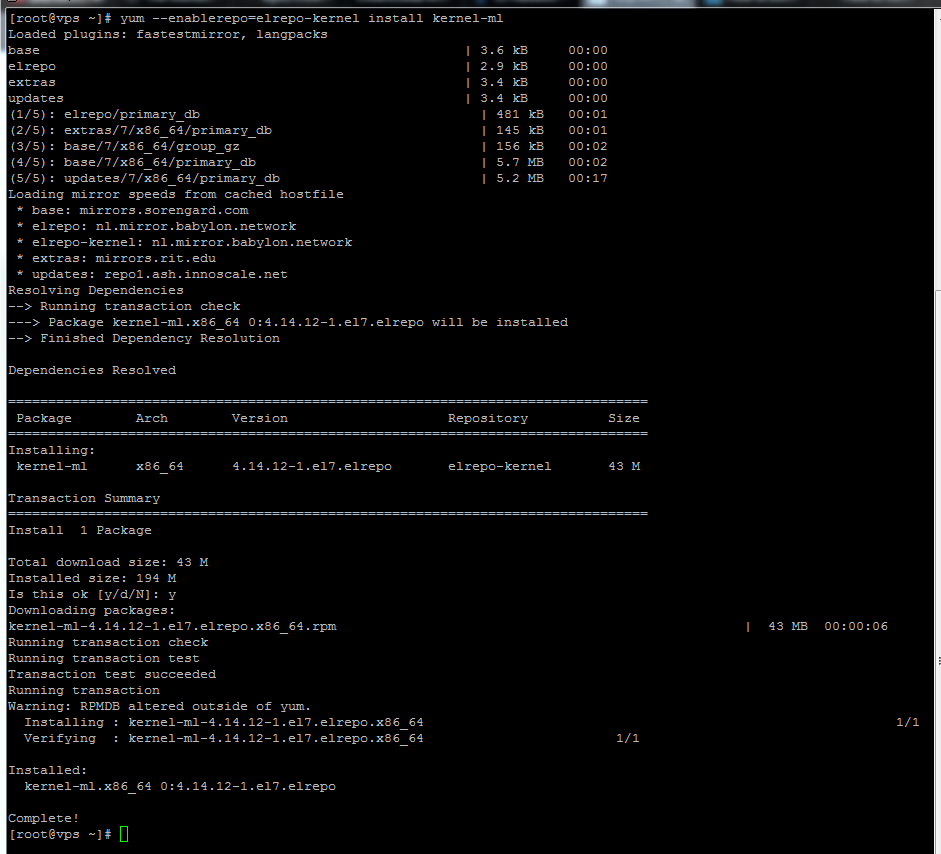The image size is (941, 854).
Task: Click the 'Complete!' message
Action: [43, 819]
